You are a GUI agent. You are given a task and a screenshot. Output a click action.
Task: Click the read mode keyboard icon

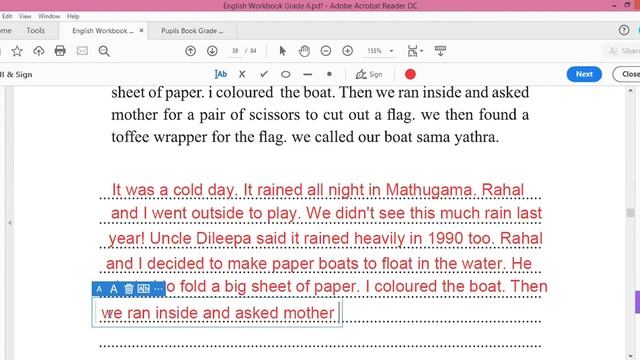(440, 51)
